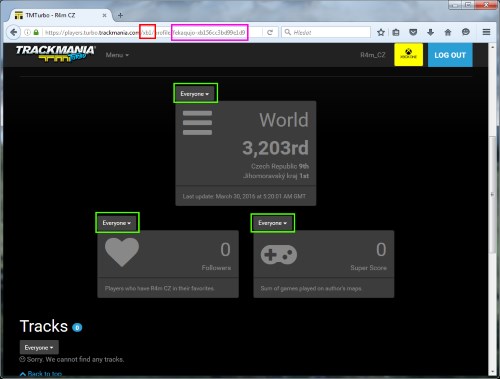Click the heart icon in Followers card
500x379 pixels.
point(122,252)
